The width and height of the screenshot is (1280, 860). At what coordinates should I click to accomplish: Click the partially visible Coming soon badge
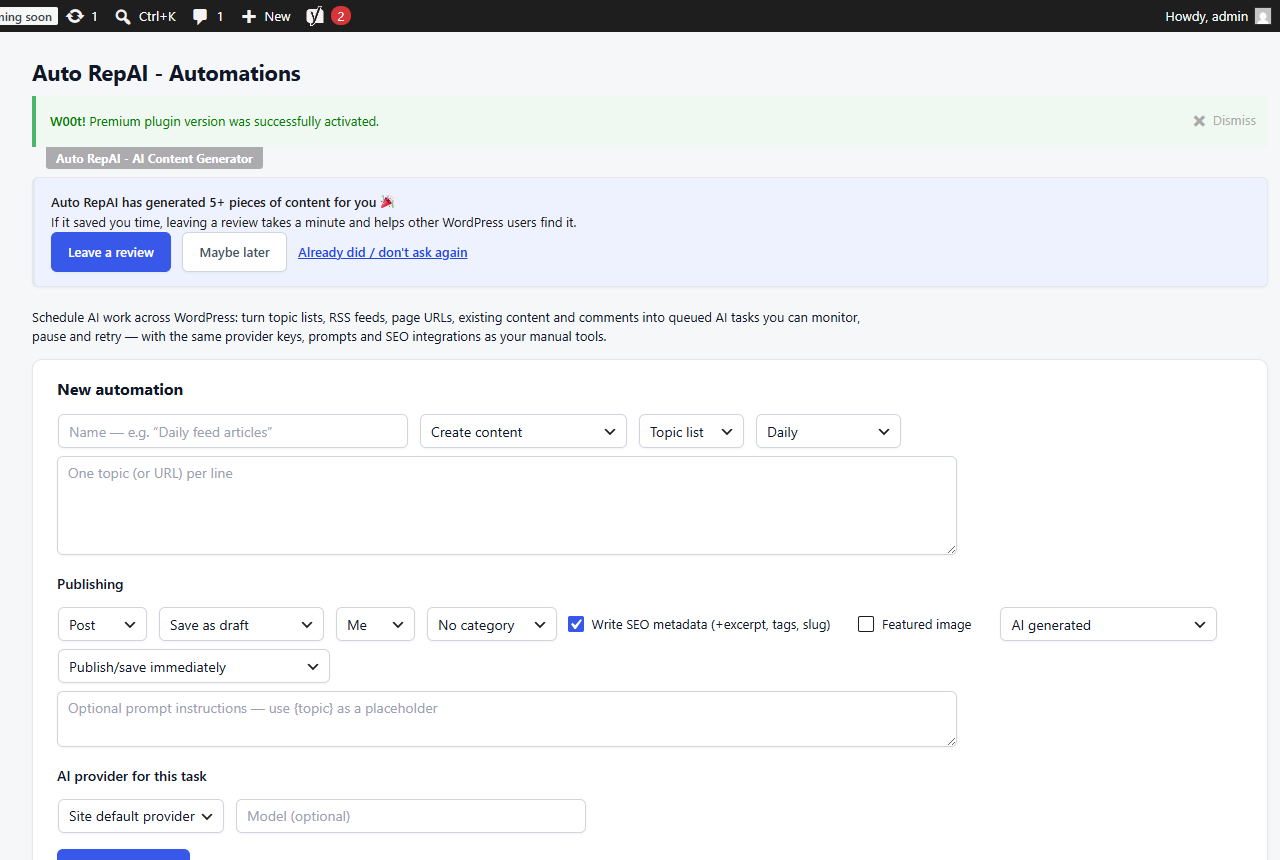click(28, 17)
